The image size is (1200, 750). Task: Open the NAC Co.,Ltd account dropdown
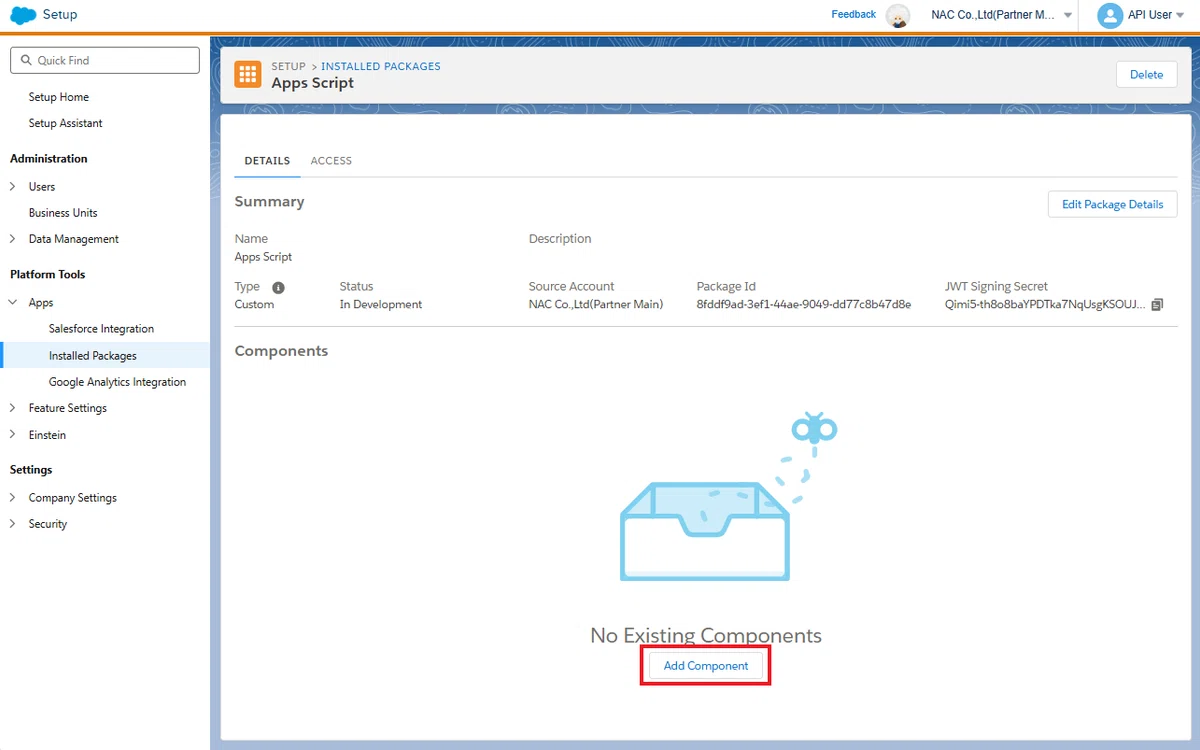pos(1002,15)
